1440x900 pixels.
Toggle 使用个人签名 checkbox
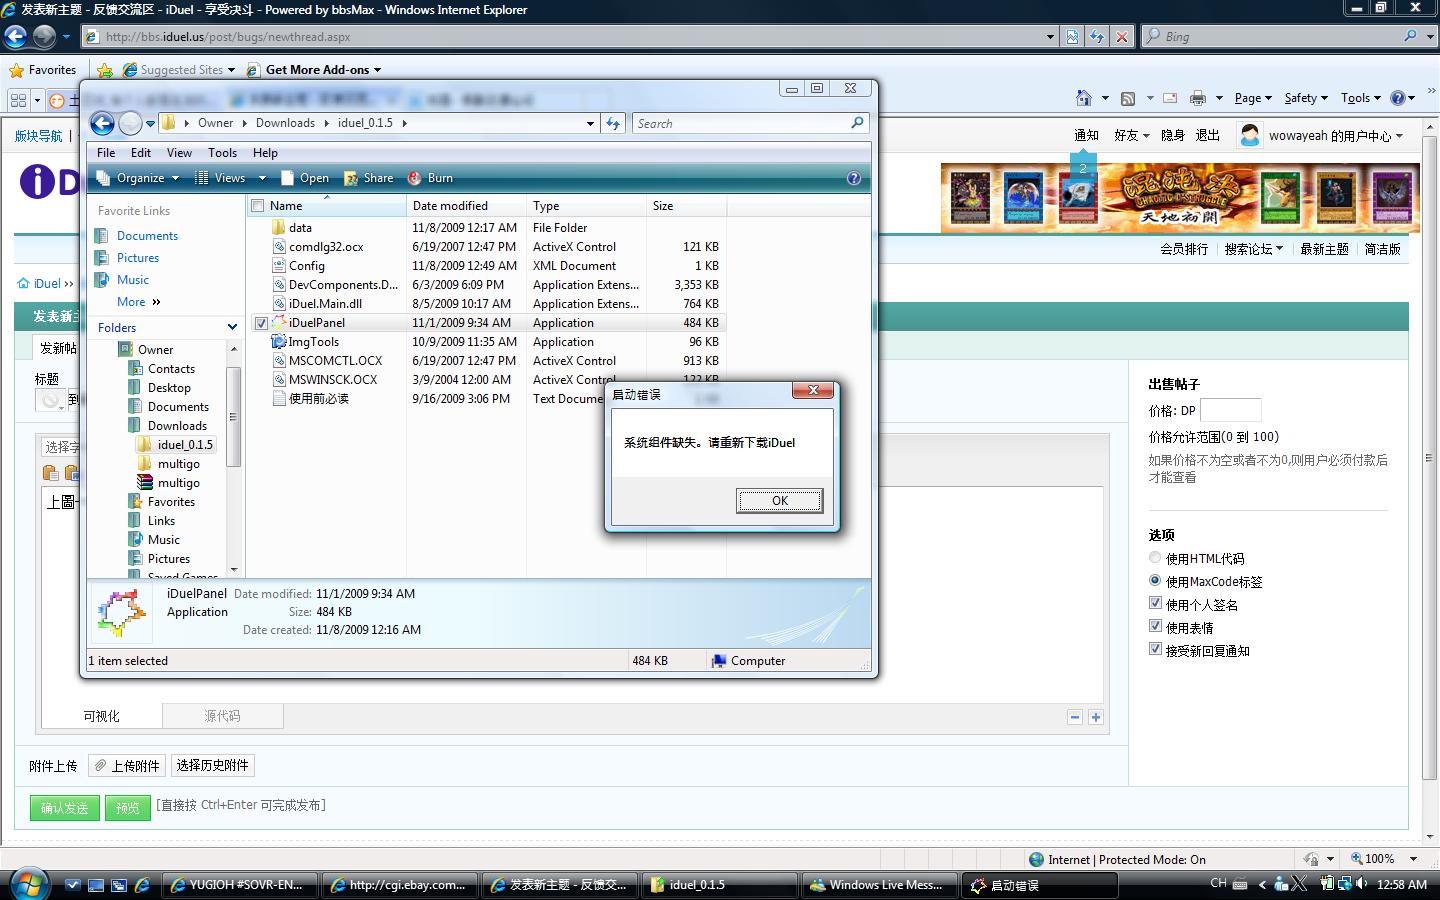[x=1155, y=603]
